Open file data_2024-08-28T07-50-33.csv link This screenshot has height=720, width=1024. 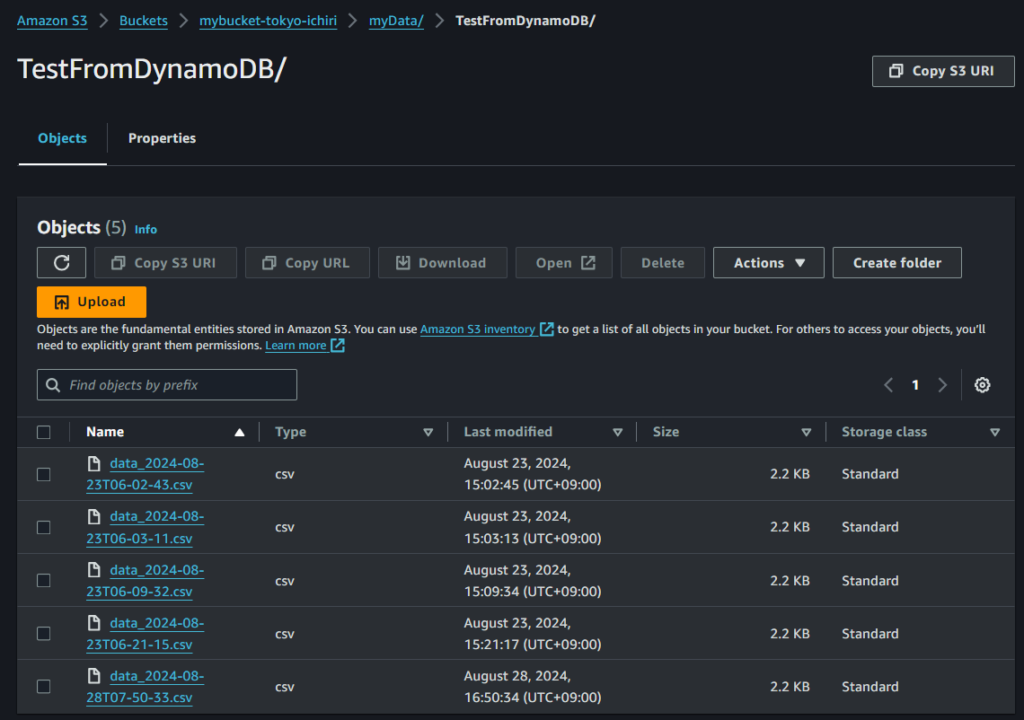click(x=145, y=686)
